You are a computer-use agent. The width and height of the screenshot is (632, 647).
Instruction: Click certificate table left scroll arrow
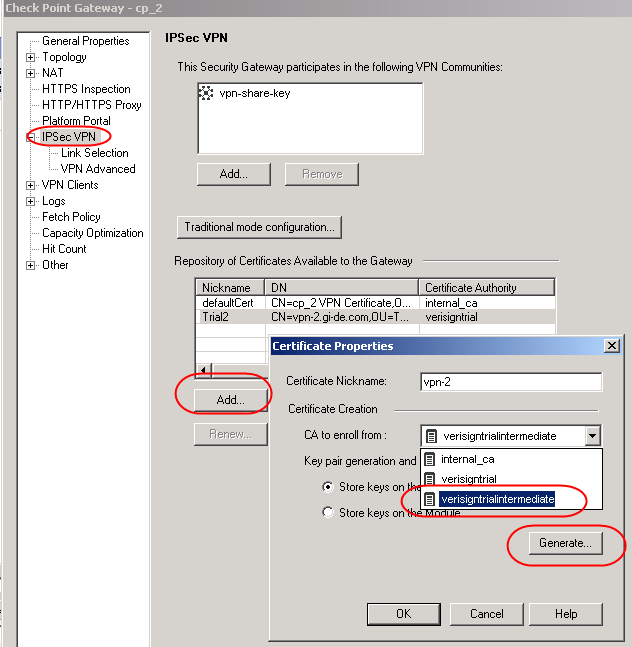pos(203,369)
